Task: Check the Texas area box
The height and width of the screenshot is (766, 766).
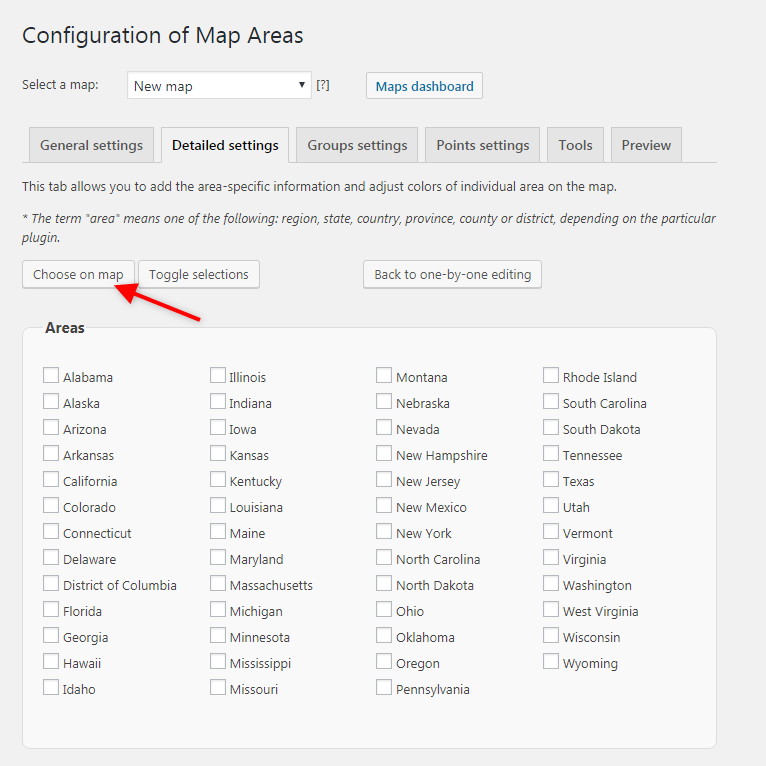Action: point(551,480)
